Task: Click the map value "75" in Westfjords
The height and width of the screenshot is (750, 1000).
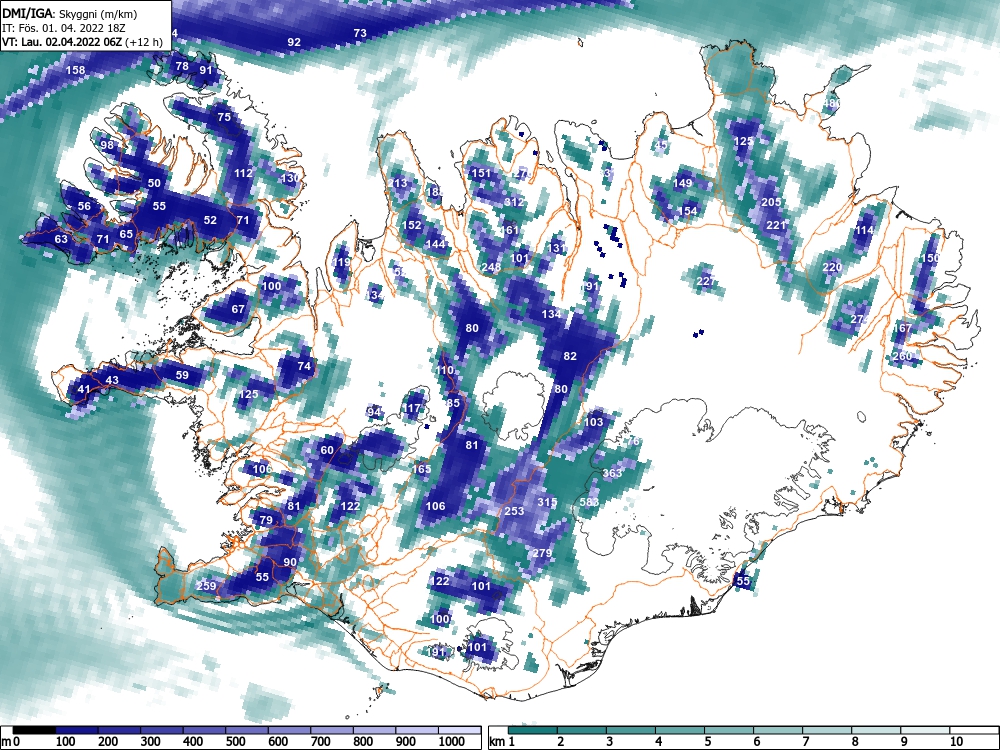Action: pos(224,117)
